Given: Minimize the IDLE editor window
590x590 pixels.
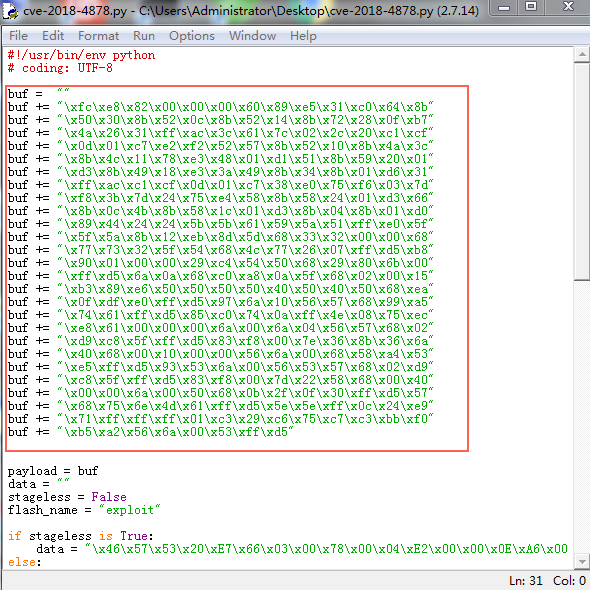Looking at the screenshot, I should click(504, 7).
